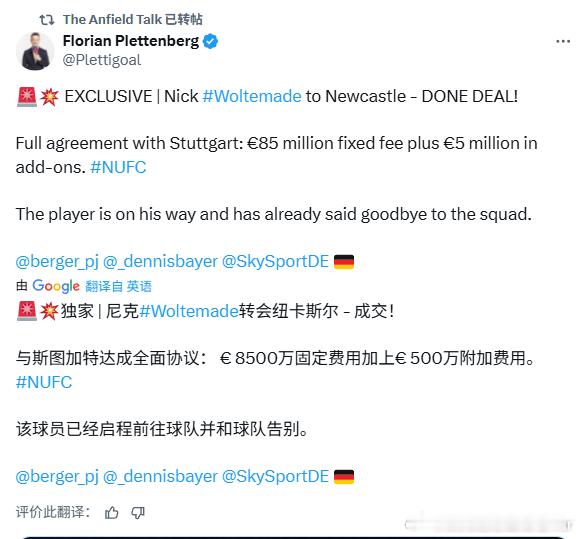Click the repost icon beside The Anfield Talk
579x539 pixels.
click(x=47, y=20)
